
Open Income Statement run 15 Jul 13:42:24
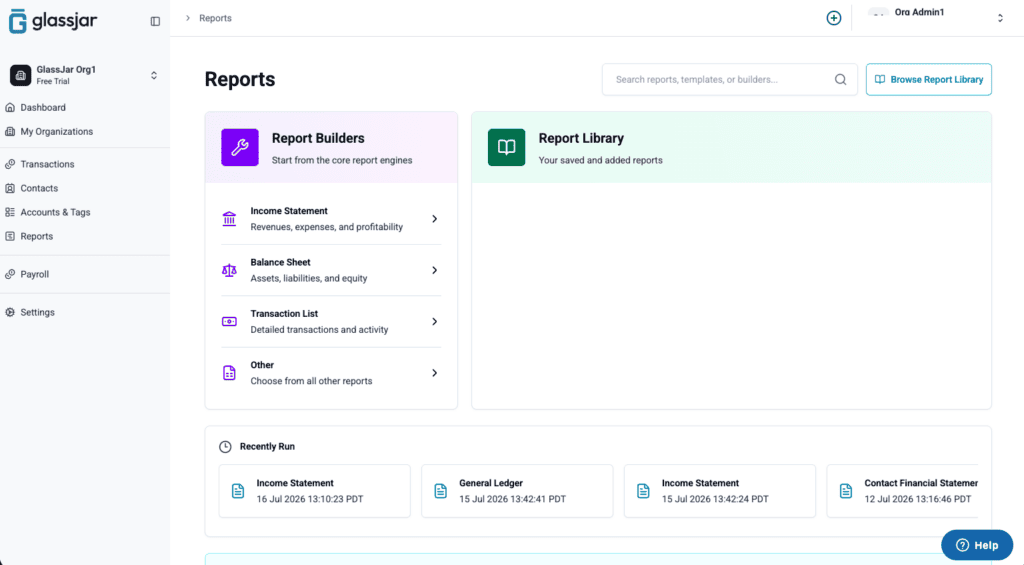pyautogui.click(x=720, y=491)
